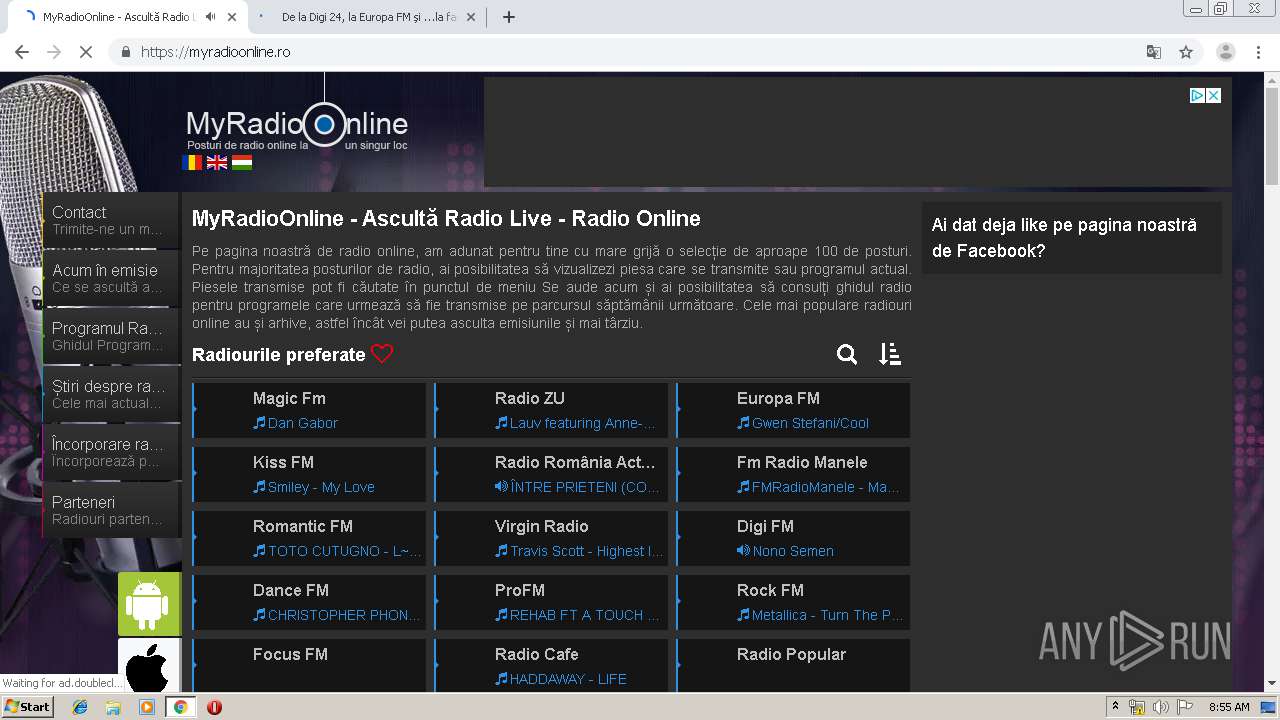Open Focus FM station
Screen dimensions: 1280x720
(x=309, y=665)
